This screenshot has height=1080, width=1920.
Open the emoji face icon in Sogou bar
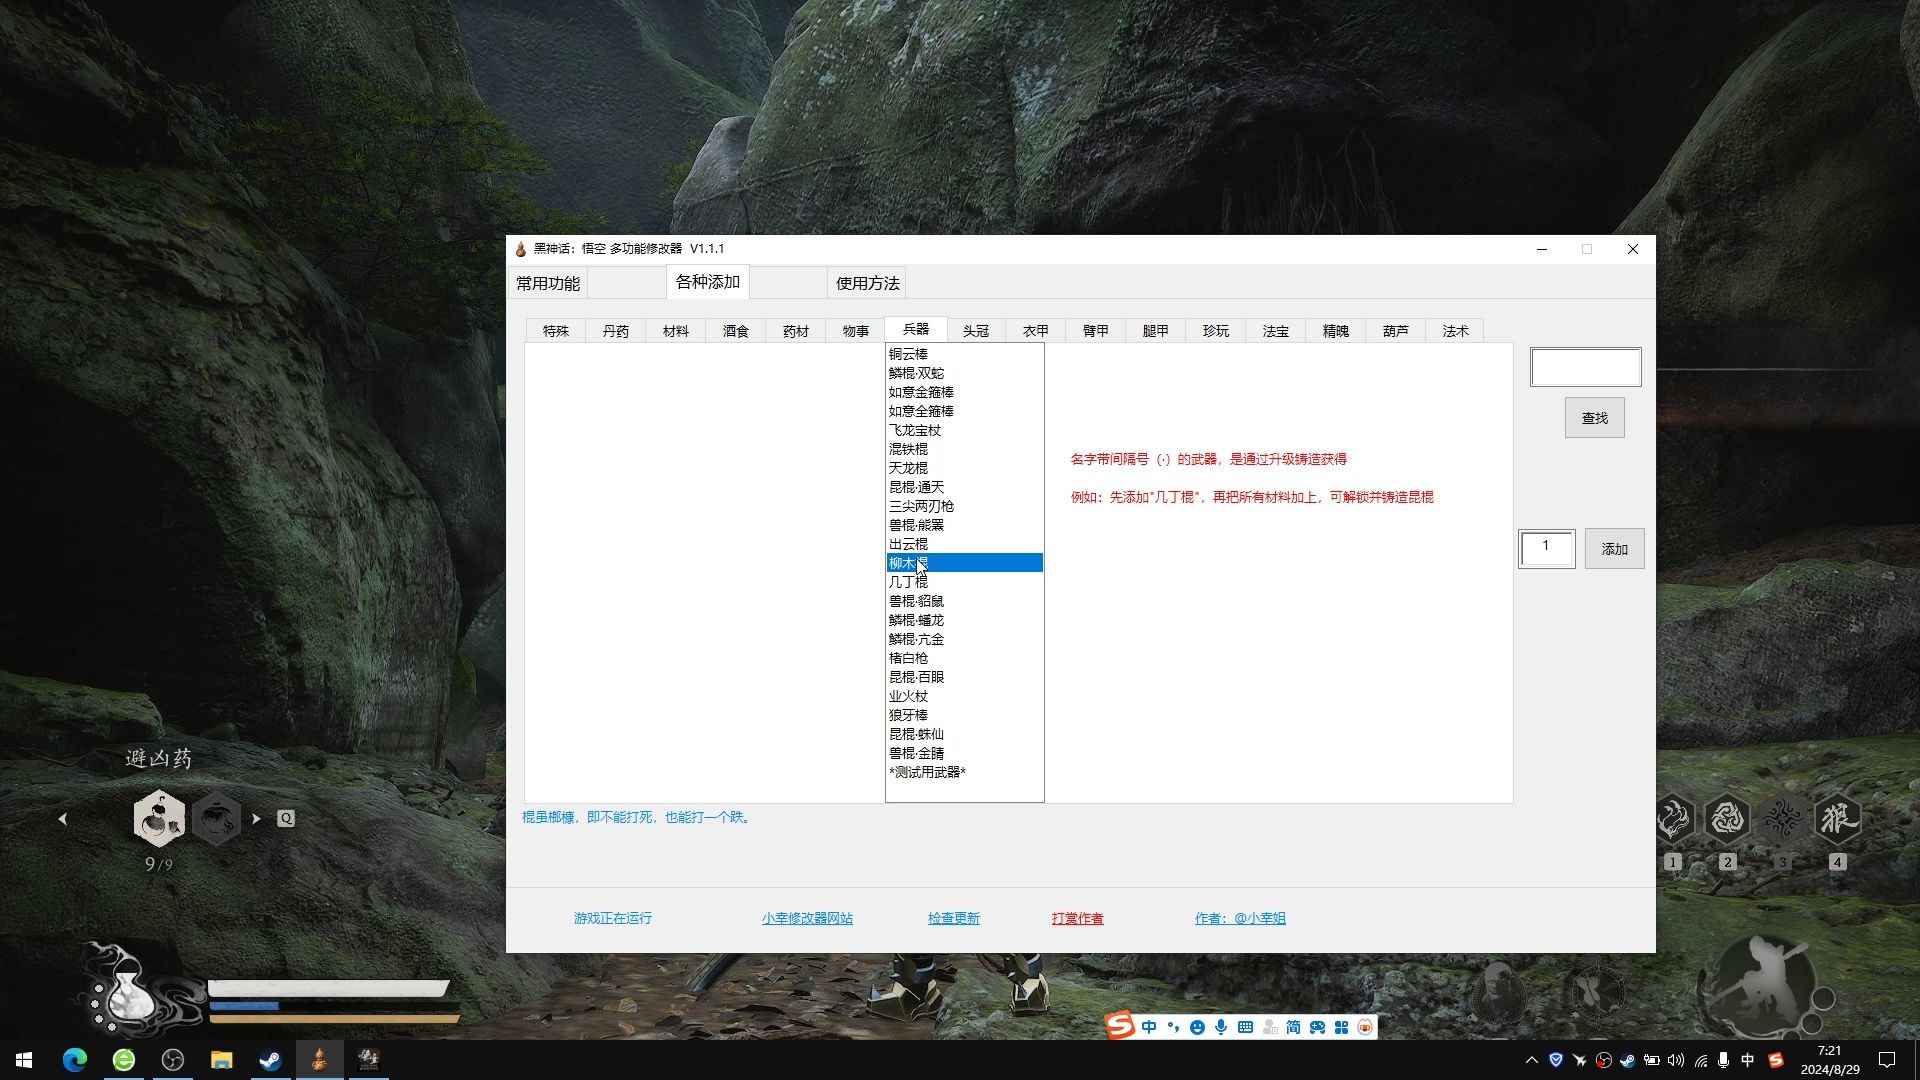pos(1197,1027)
